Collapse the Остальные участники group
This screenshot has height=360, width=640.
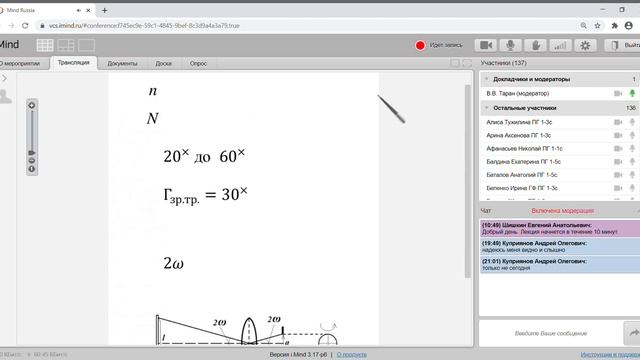[x=486, y=108]
